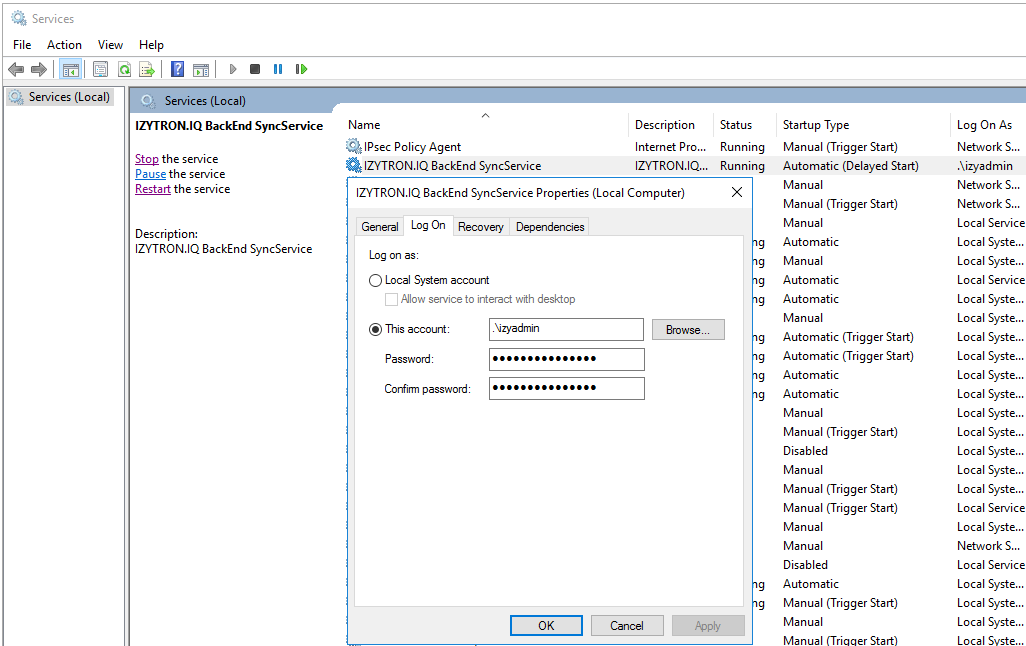1026x646 pixels.
Task: Open the Action menu
Action: pos(64,45)
